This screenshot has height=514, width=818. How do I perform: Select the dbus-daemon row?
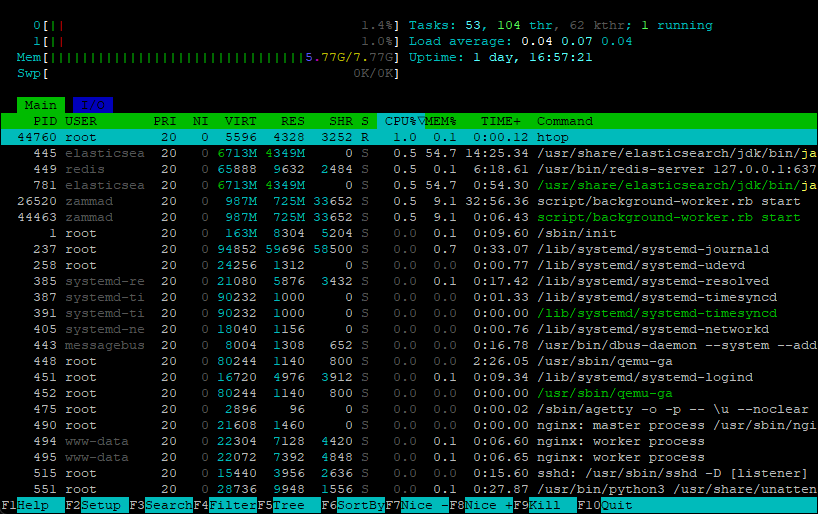point(409,345)
